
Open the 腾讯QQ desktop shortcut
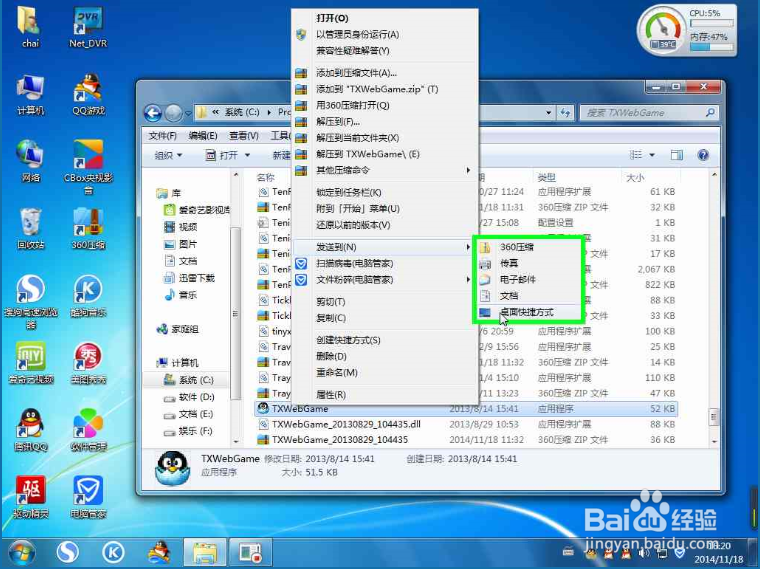click(31, 430)
